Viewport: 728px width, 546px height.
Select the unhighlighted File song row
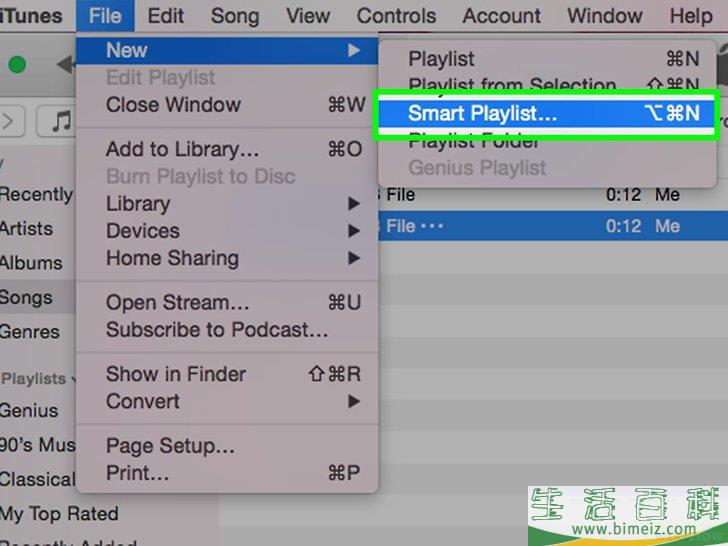click(553, 194)
